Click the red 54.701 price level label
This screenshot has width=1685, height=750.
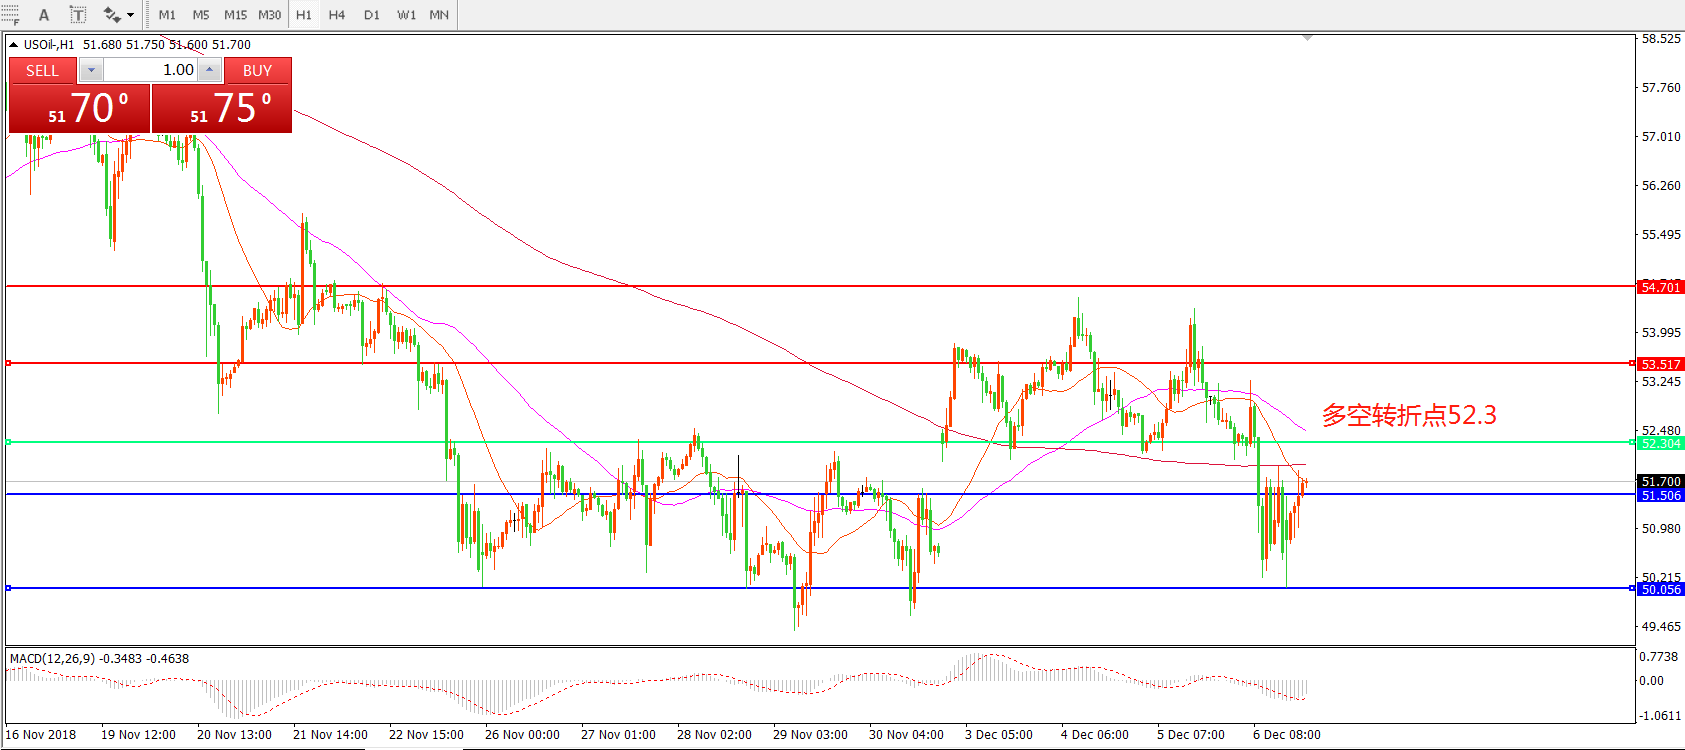[x=1660, y=287]
